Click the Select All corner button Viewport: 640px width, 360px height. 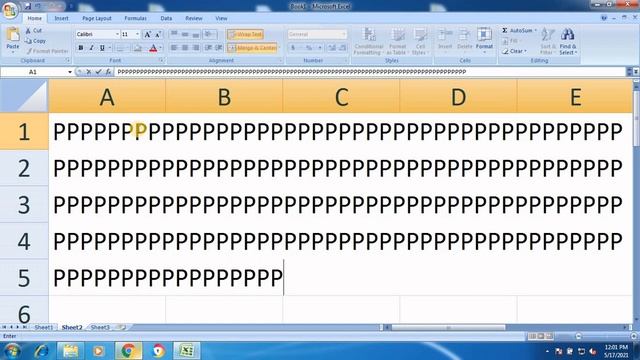pyautogui.click(x=24, y=96)
